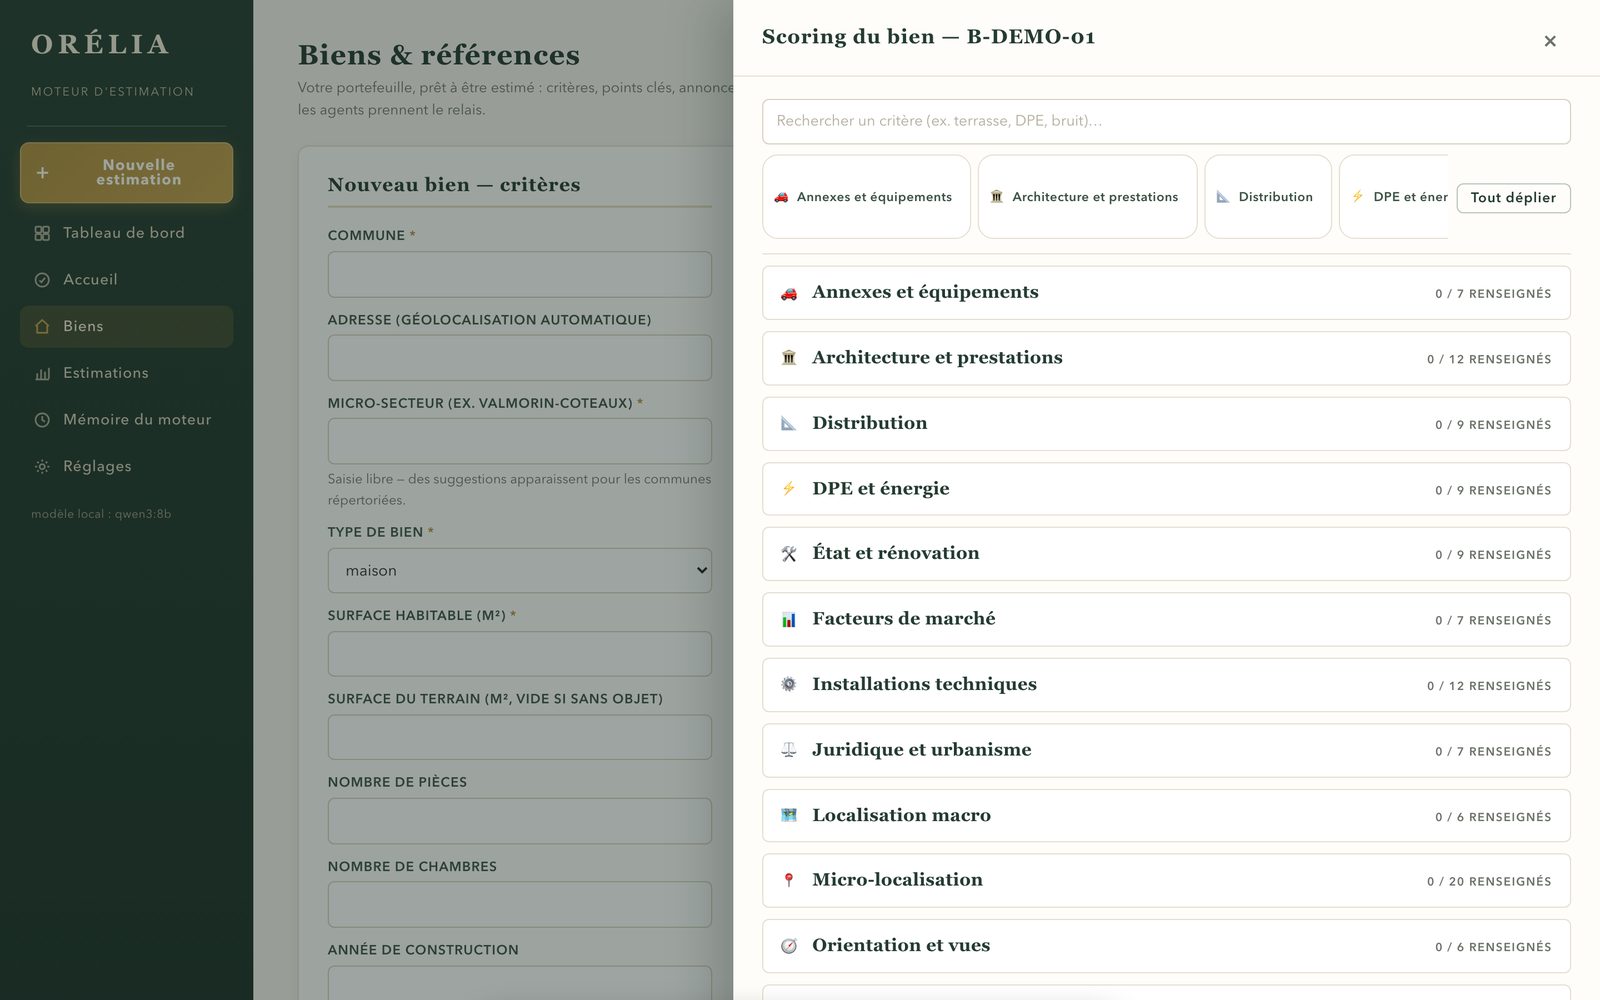Image resolution: width=1600 pixels, height=1000 pixels.
Task: Click the Surface habitable input field
Action: pyautogui.click(x=520, y=654)
